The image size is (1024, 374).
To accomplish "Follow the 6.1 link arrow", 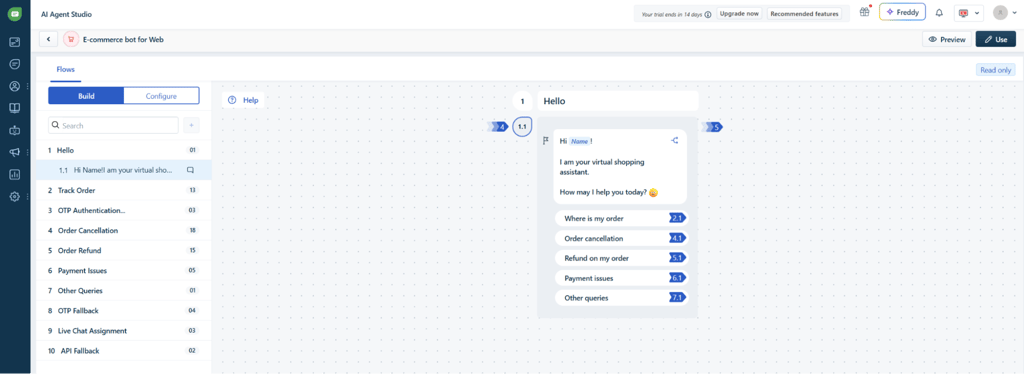I will [678, 278].
